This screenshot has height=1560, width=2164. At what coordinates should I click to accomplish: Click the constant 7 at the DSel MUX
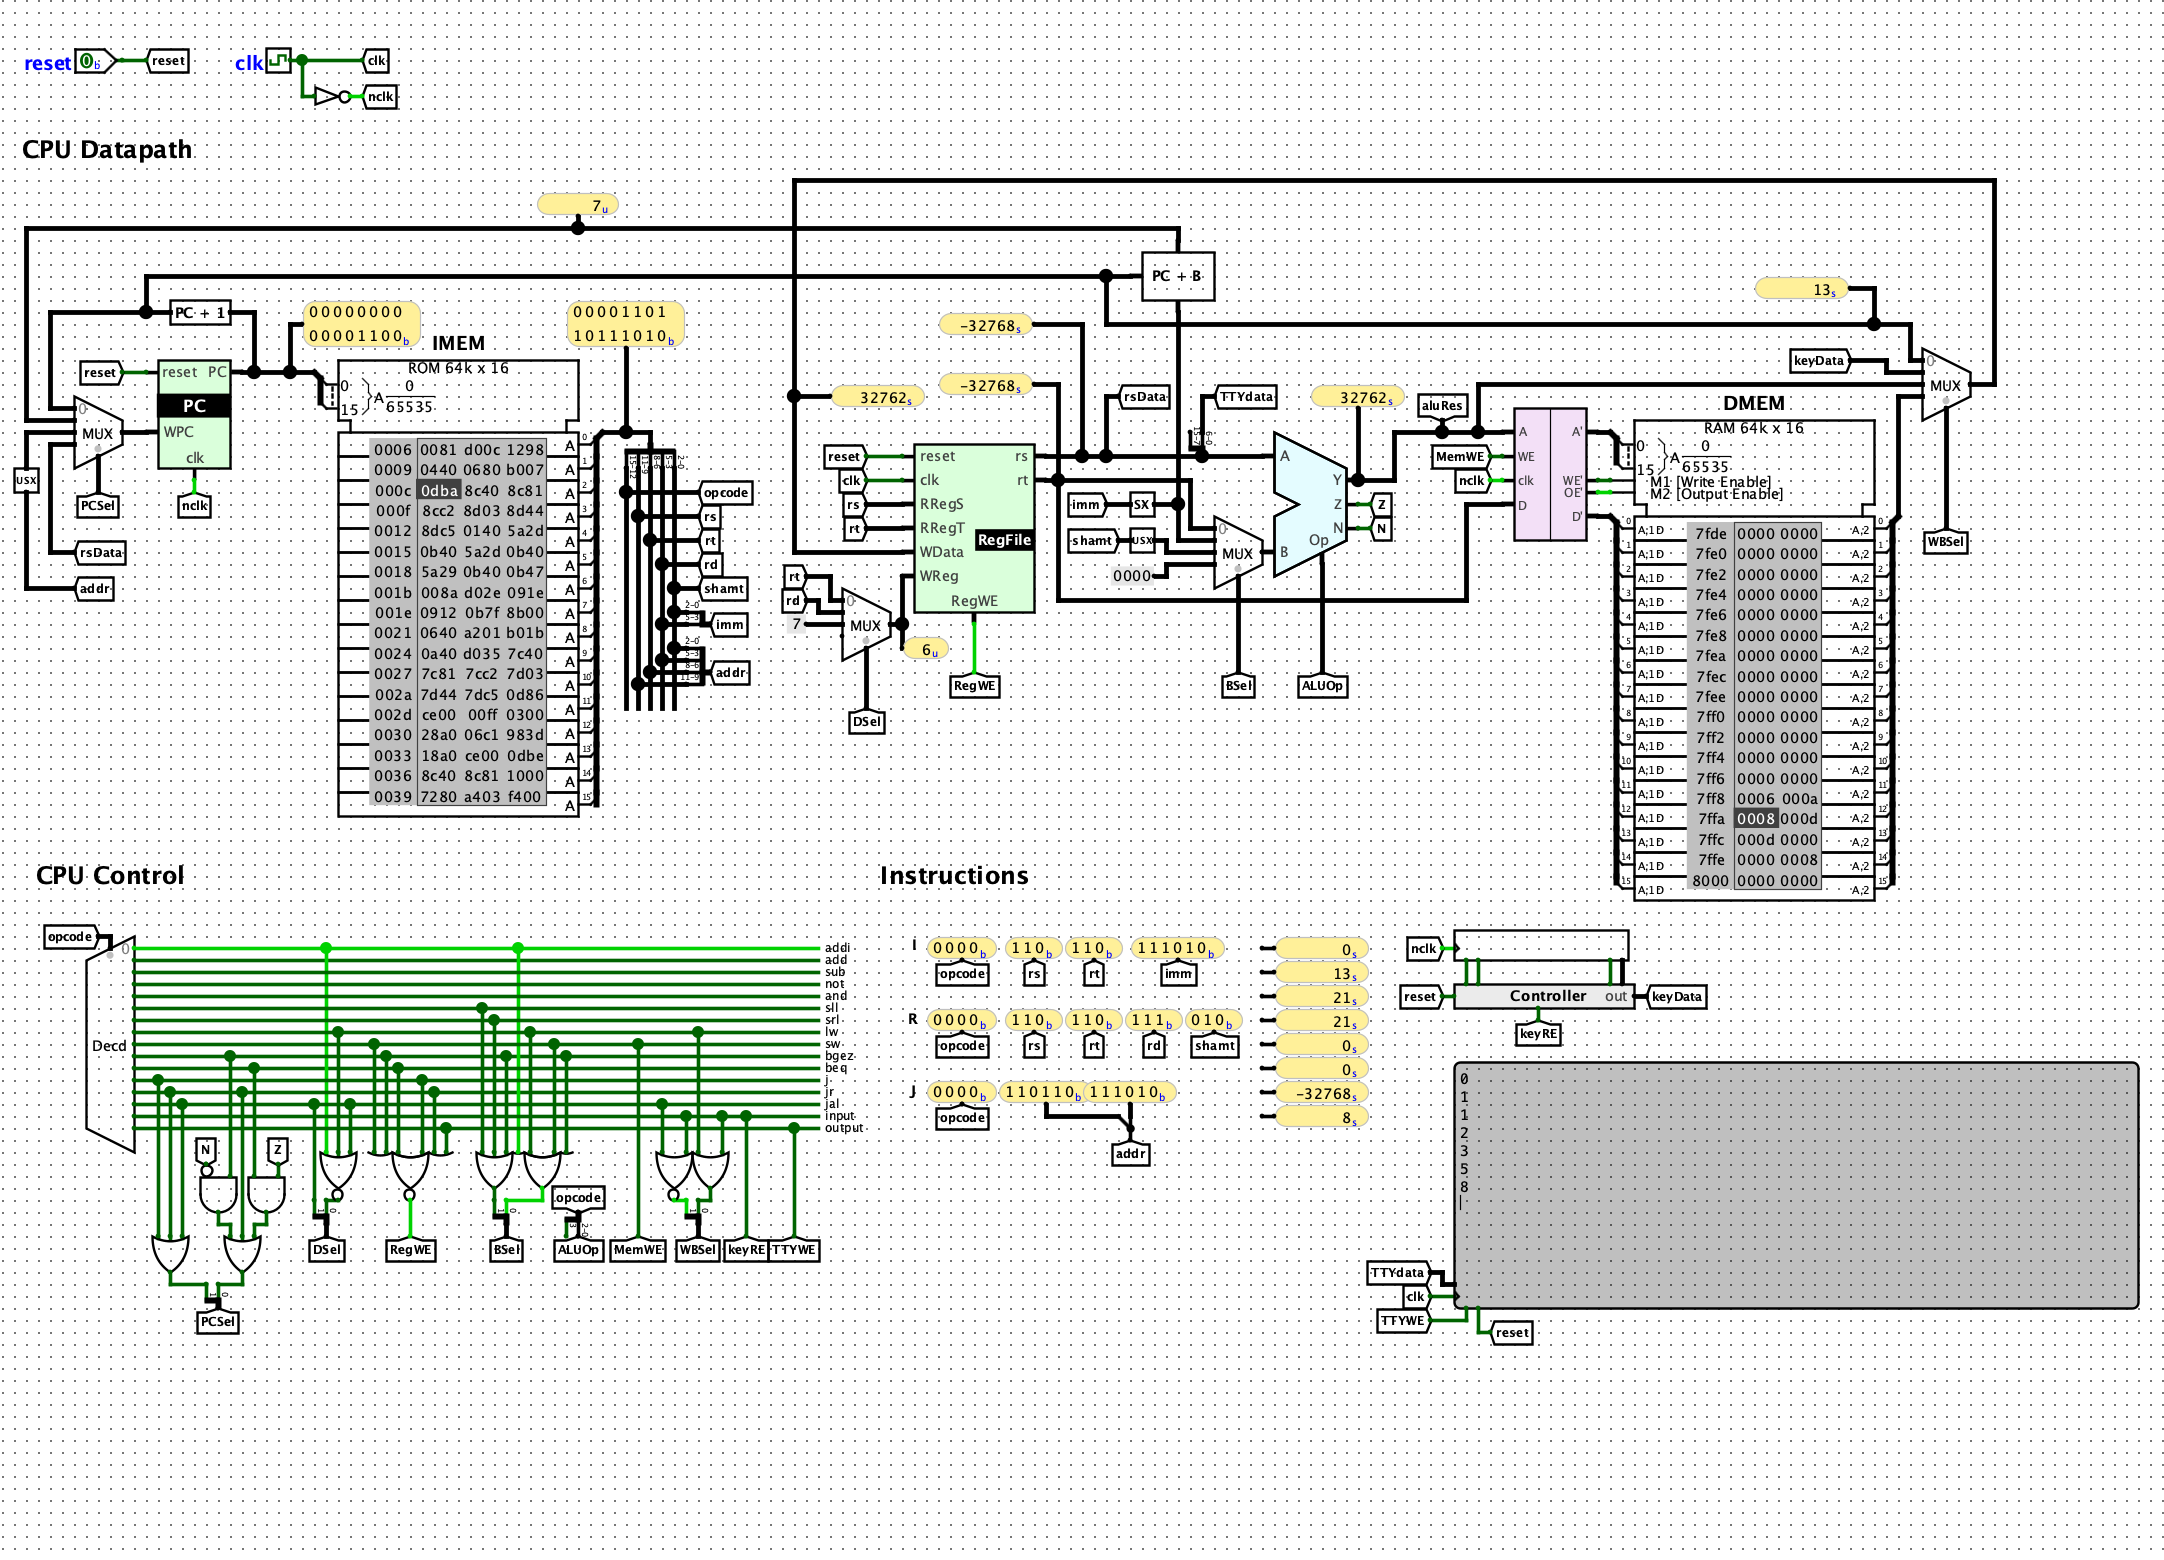(797, 624)
